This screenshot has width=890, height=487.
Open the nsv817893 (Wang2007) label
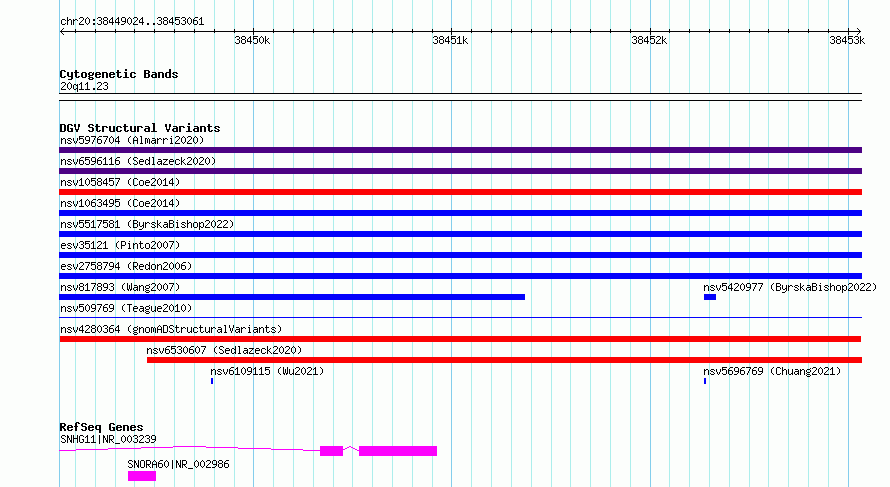(x=120, y=287)
